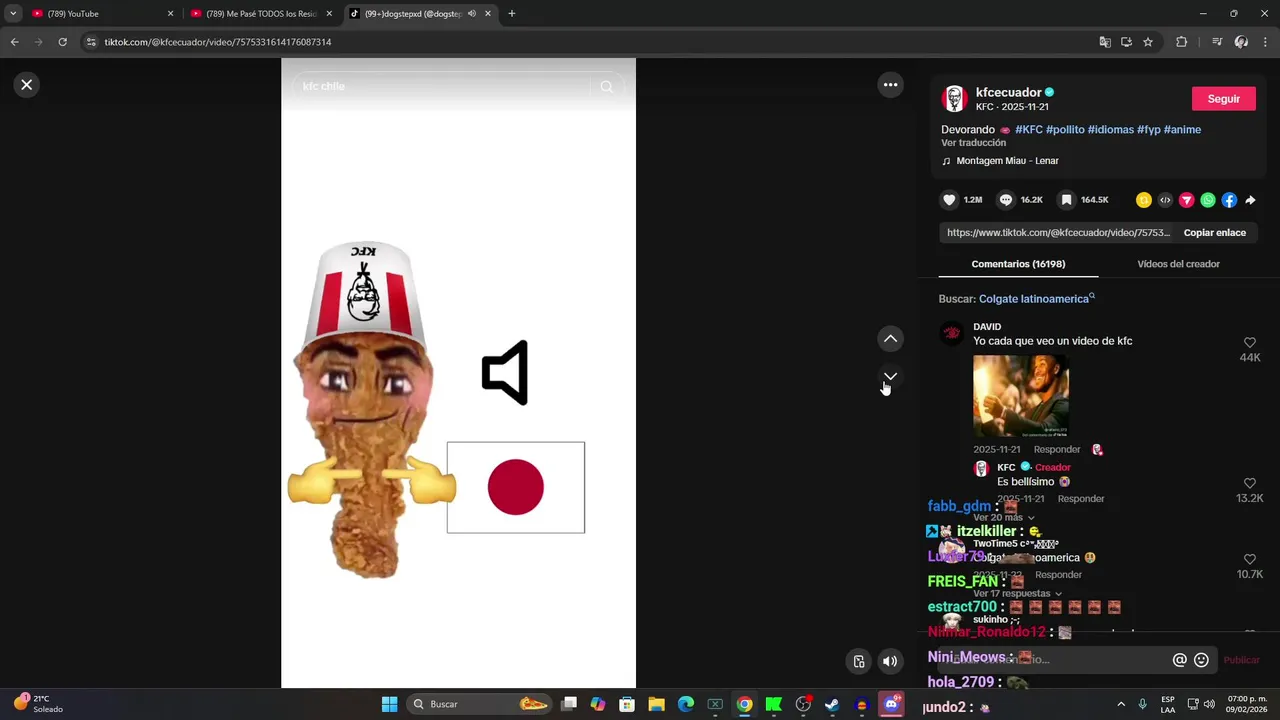The height and width of the screenshot is (720, 1280).
Task: Click the tiktok.com address bar
Action: click(x=590, y=42)
